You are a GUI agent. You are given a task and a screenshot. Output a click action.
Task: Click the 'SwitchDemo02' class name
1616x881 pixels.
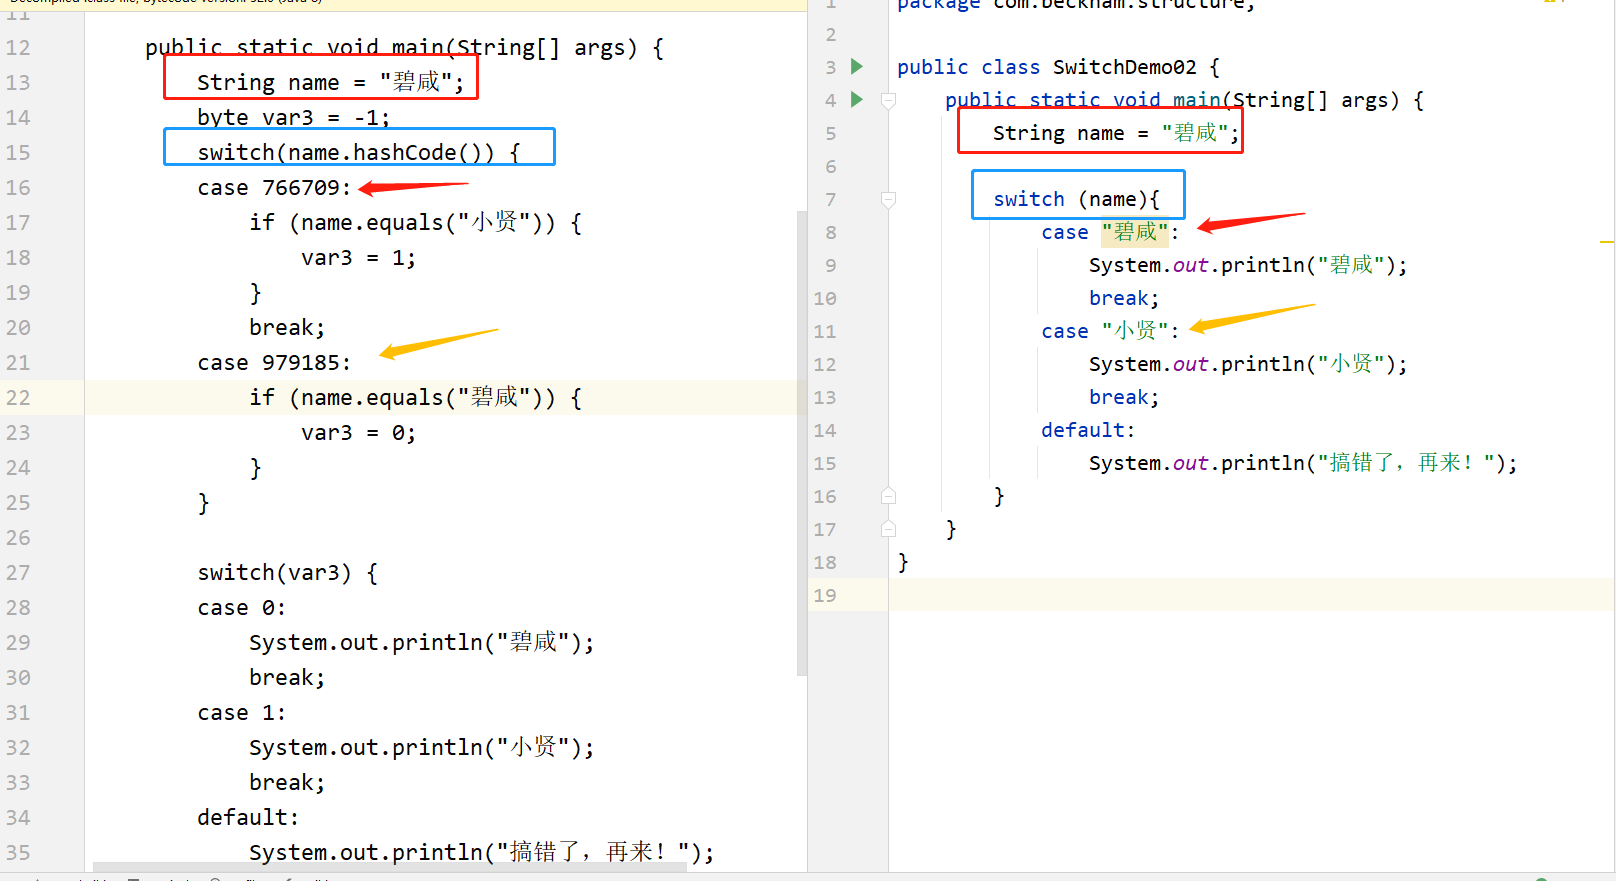[x=1124, y=67]
